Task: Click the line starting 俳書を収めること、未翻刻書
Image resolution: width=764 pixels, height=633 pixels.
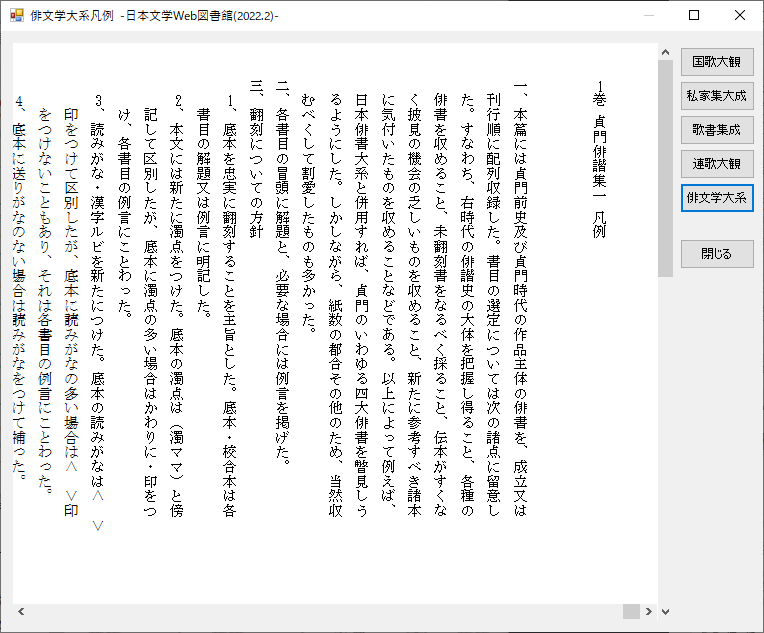Action: pos(441,305)
